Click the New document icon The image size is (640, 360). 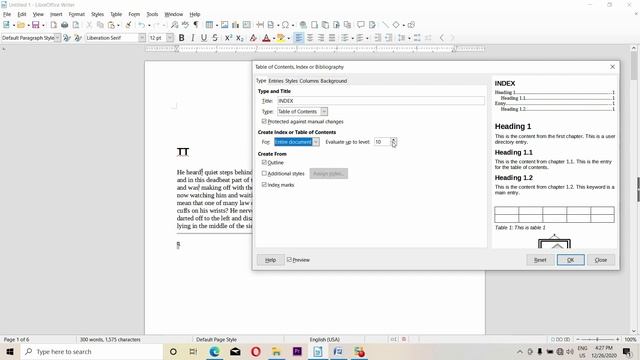(6, 25)
